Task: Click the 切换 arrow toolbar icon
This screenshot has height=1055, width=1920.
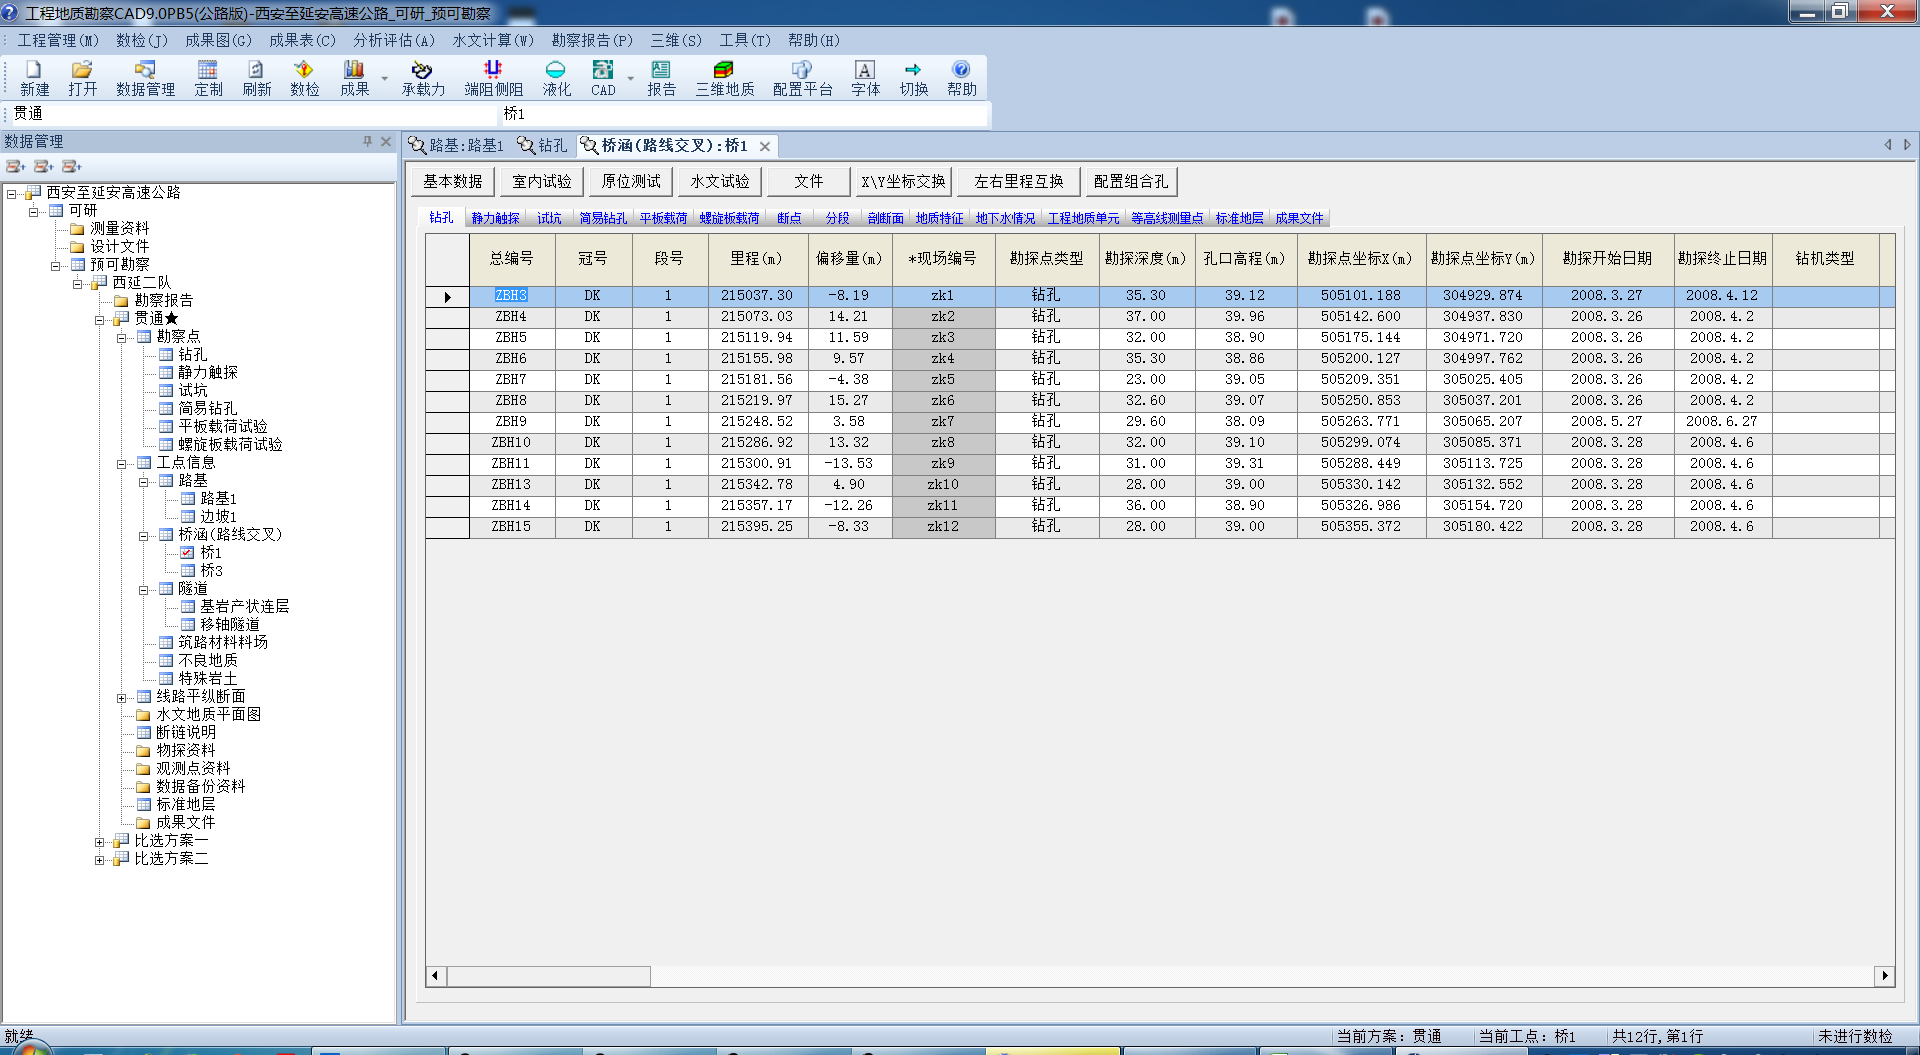Action: 913,78
